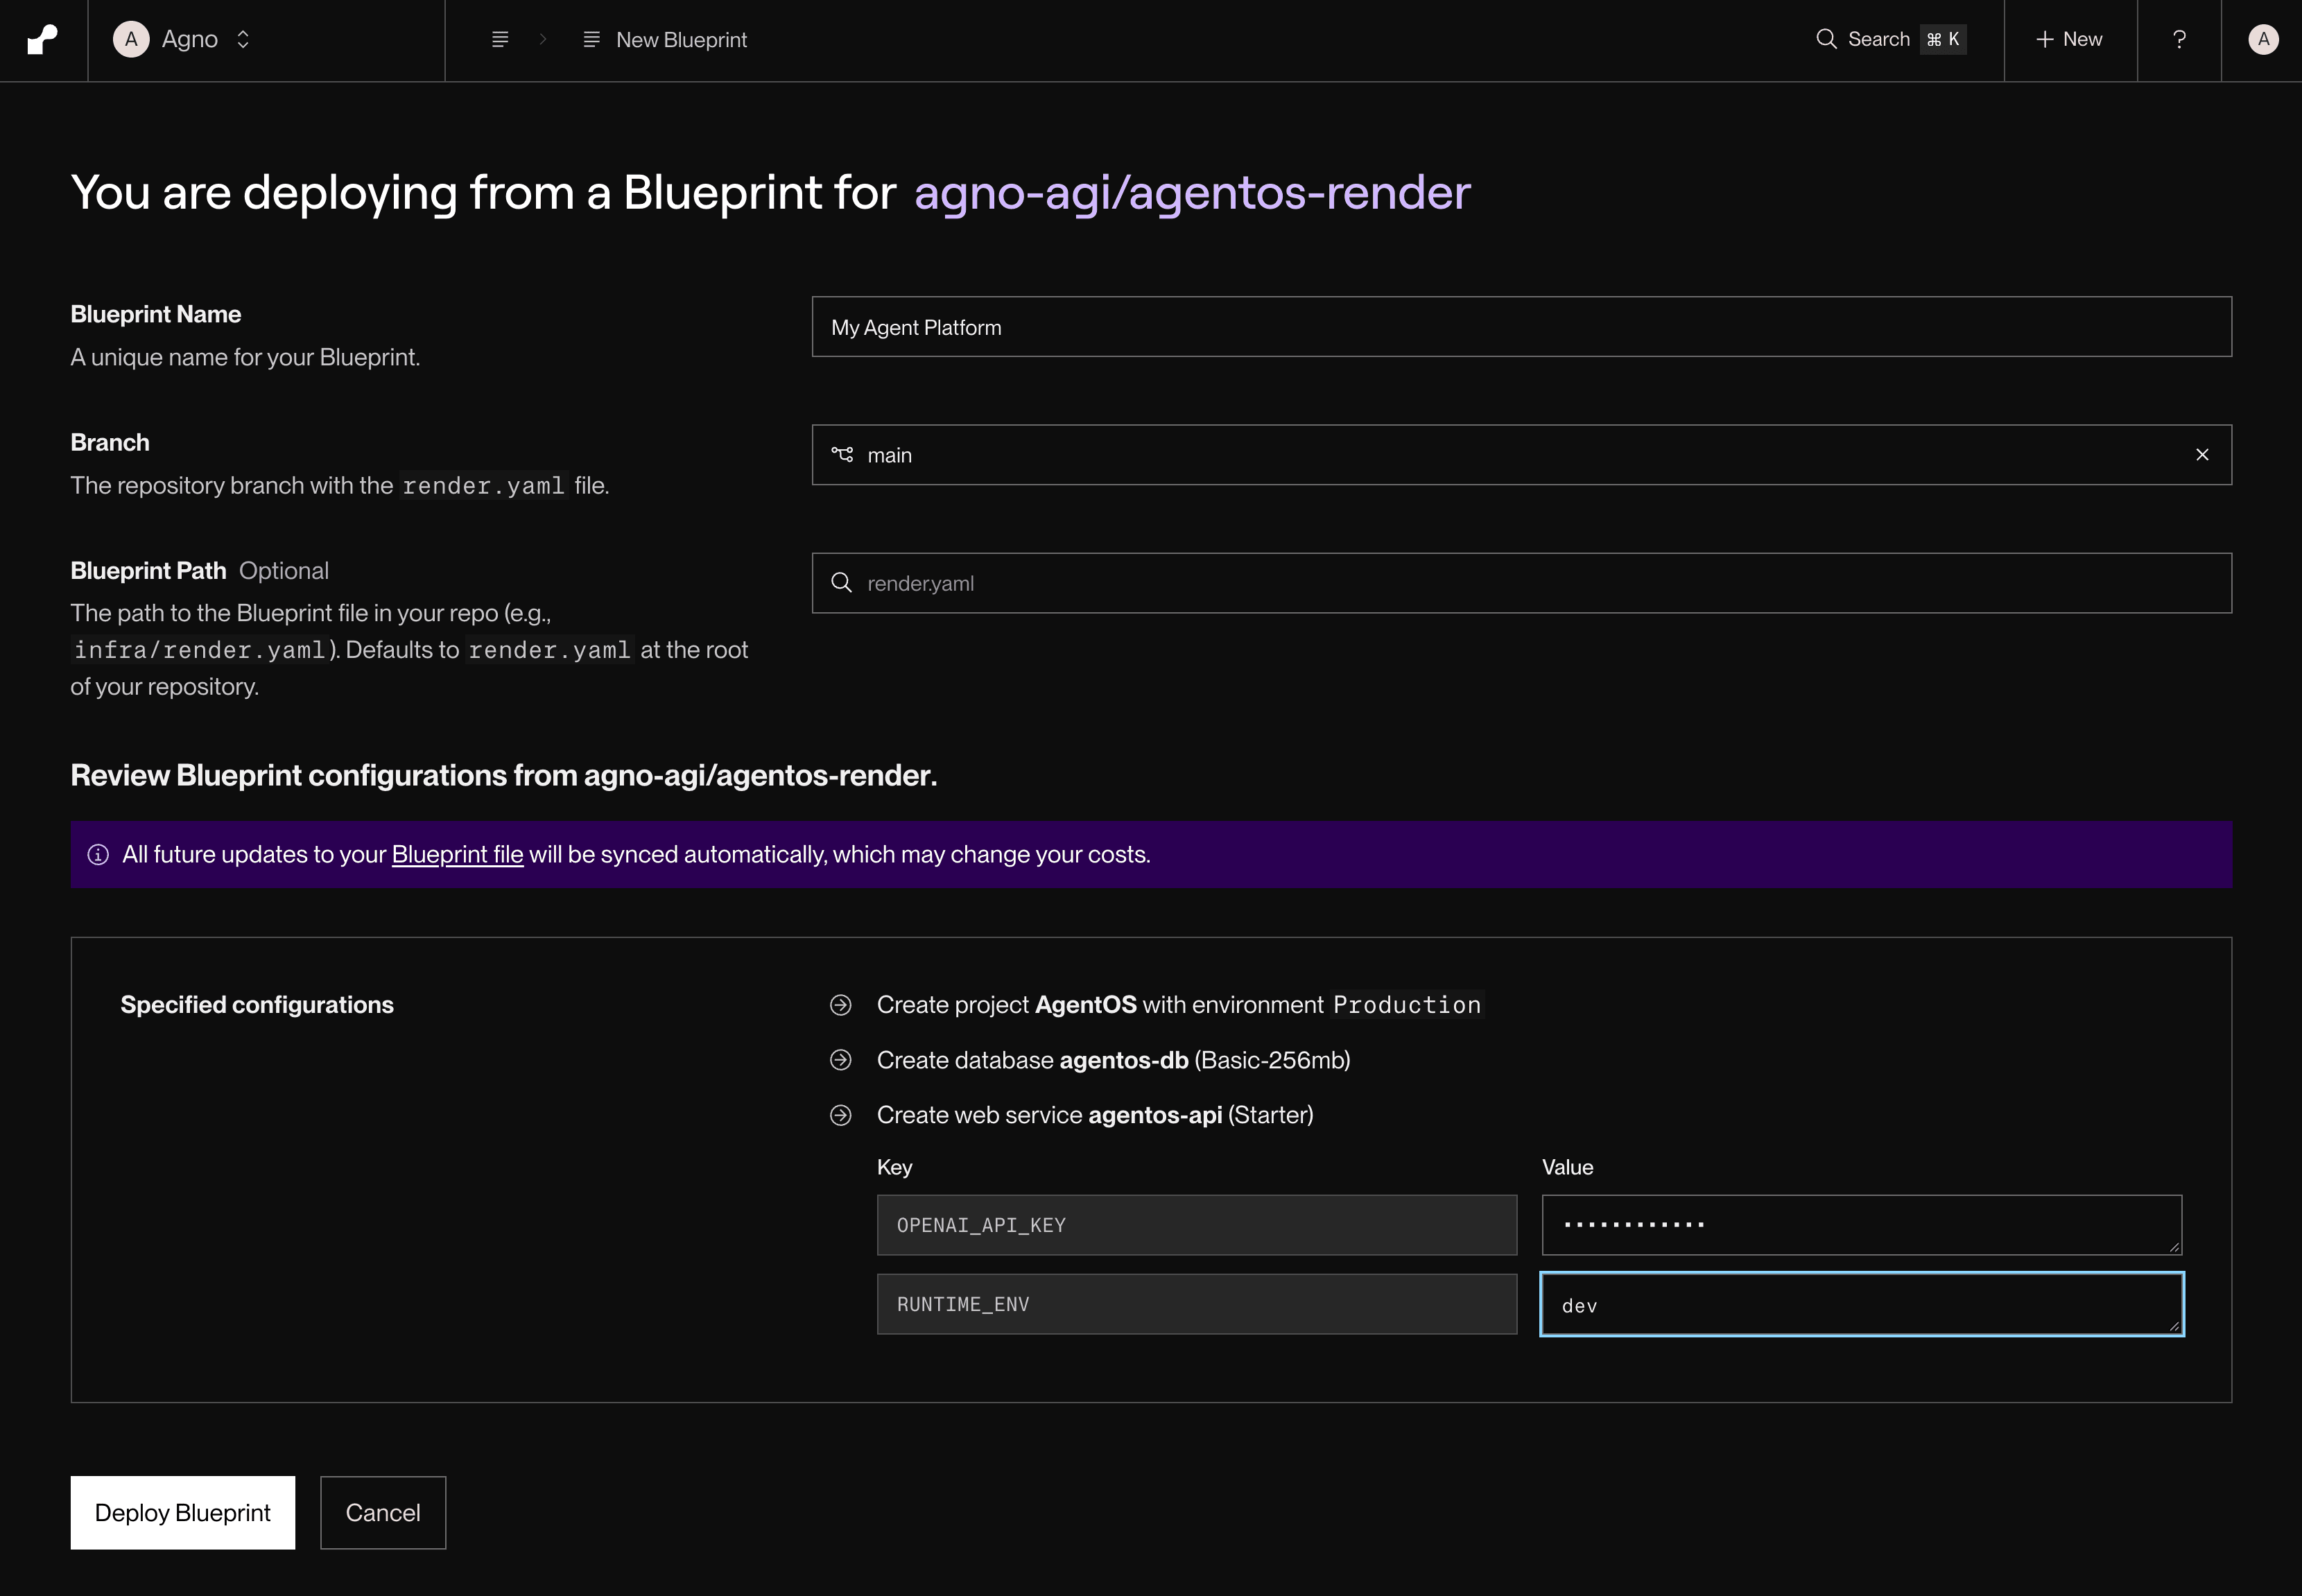
Task: Click the Production environment label
Action: tap(1407, 1005)
